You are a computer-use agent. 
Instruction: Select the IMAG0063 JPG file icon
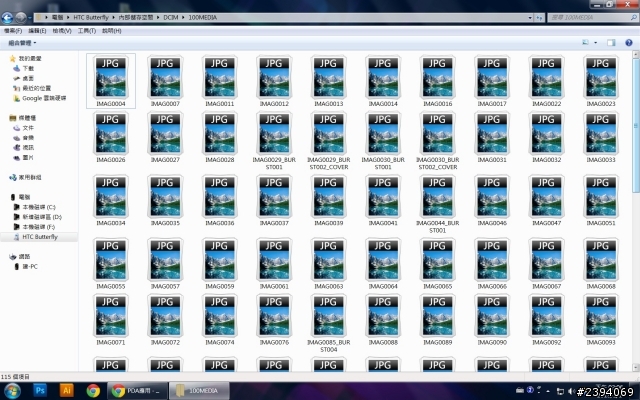tap(328, 260)
